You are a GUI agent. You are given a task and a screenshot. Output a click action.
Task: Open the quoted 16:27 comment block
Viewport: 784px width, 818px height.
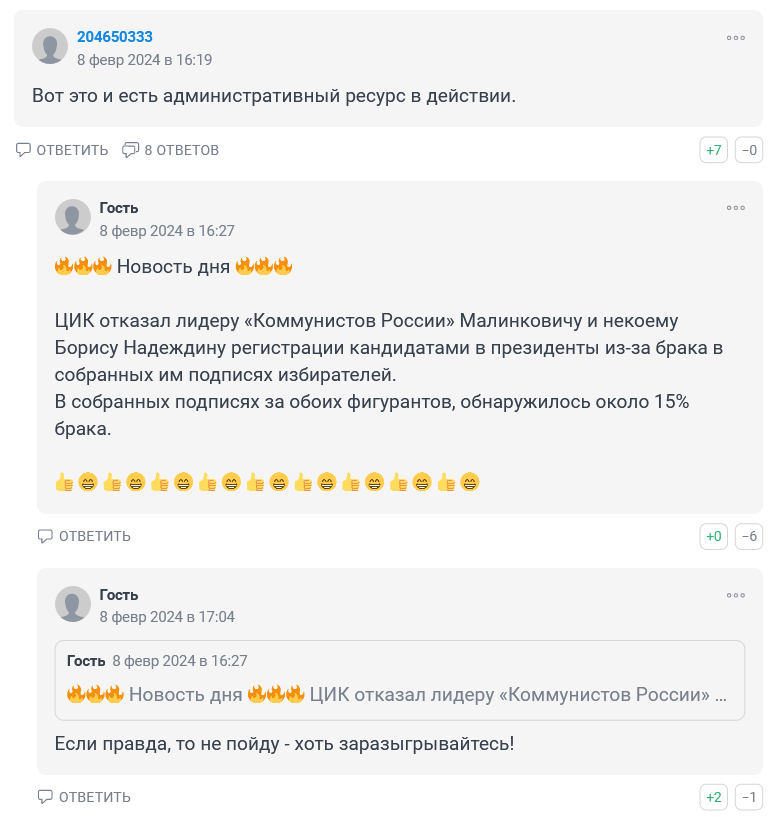[x=399, y=680]
